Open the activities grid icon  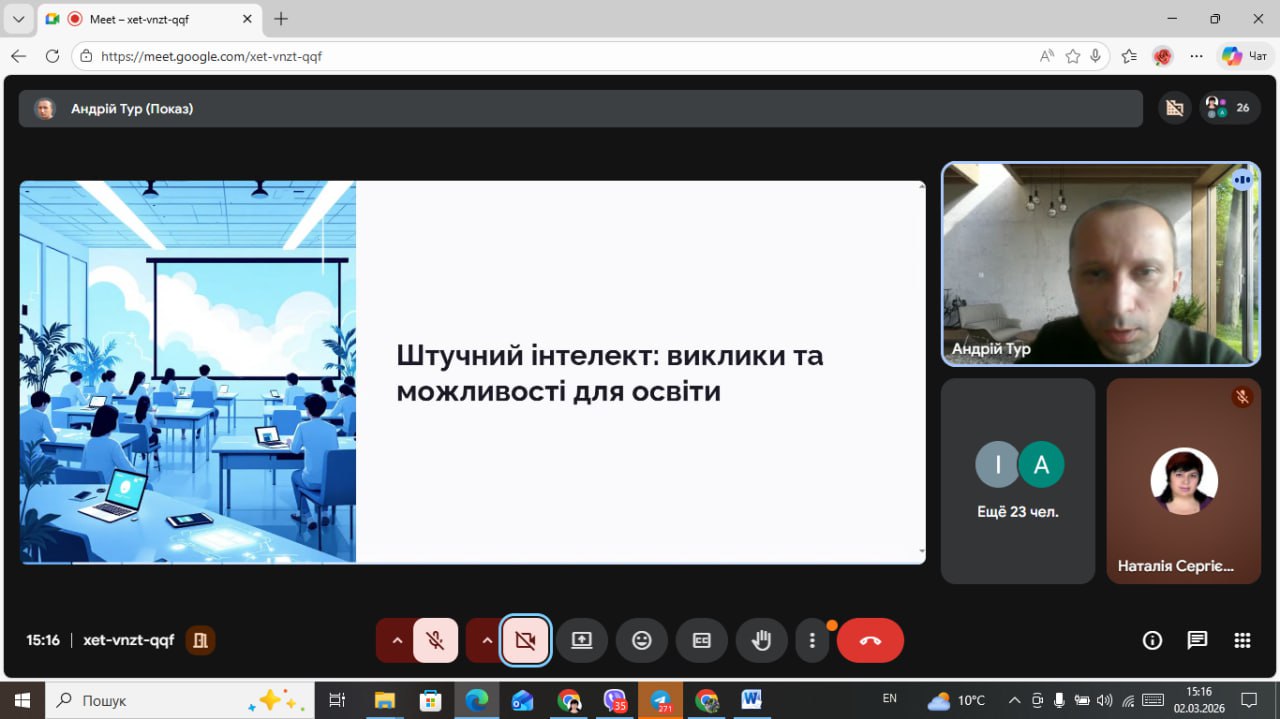1242,641
